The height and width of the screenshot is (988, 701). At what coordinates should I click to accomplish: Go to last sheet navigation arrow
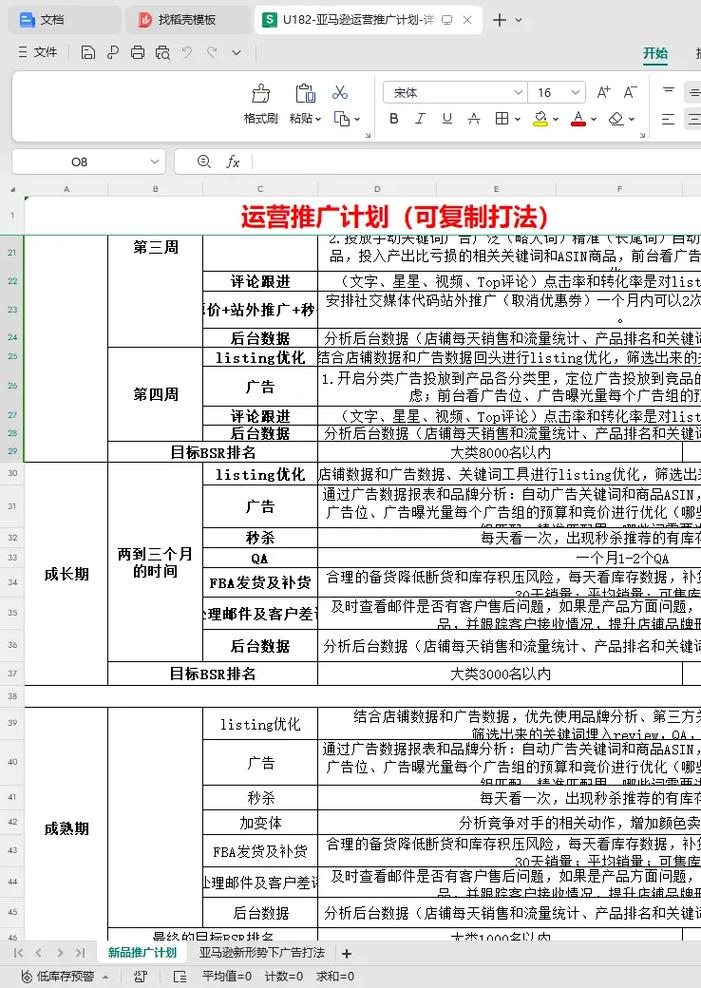click(x=81, y=953)
